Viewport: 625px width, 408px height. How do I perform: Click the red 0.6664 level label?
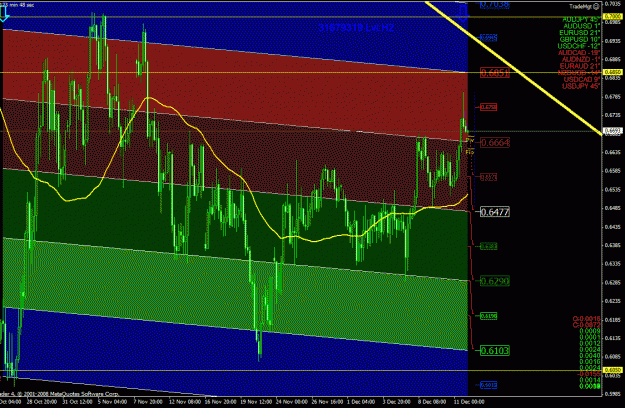coord(494,143)
